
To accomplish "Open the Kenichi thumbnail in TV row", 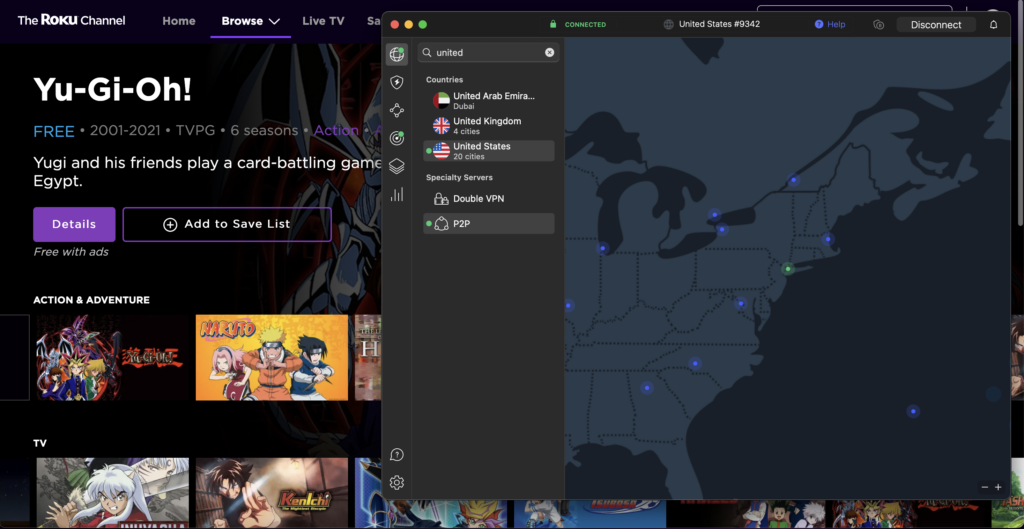I will click(272, 492).
